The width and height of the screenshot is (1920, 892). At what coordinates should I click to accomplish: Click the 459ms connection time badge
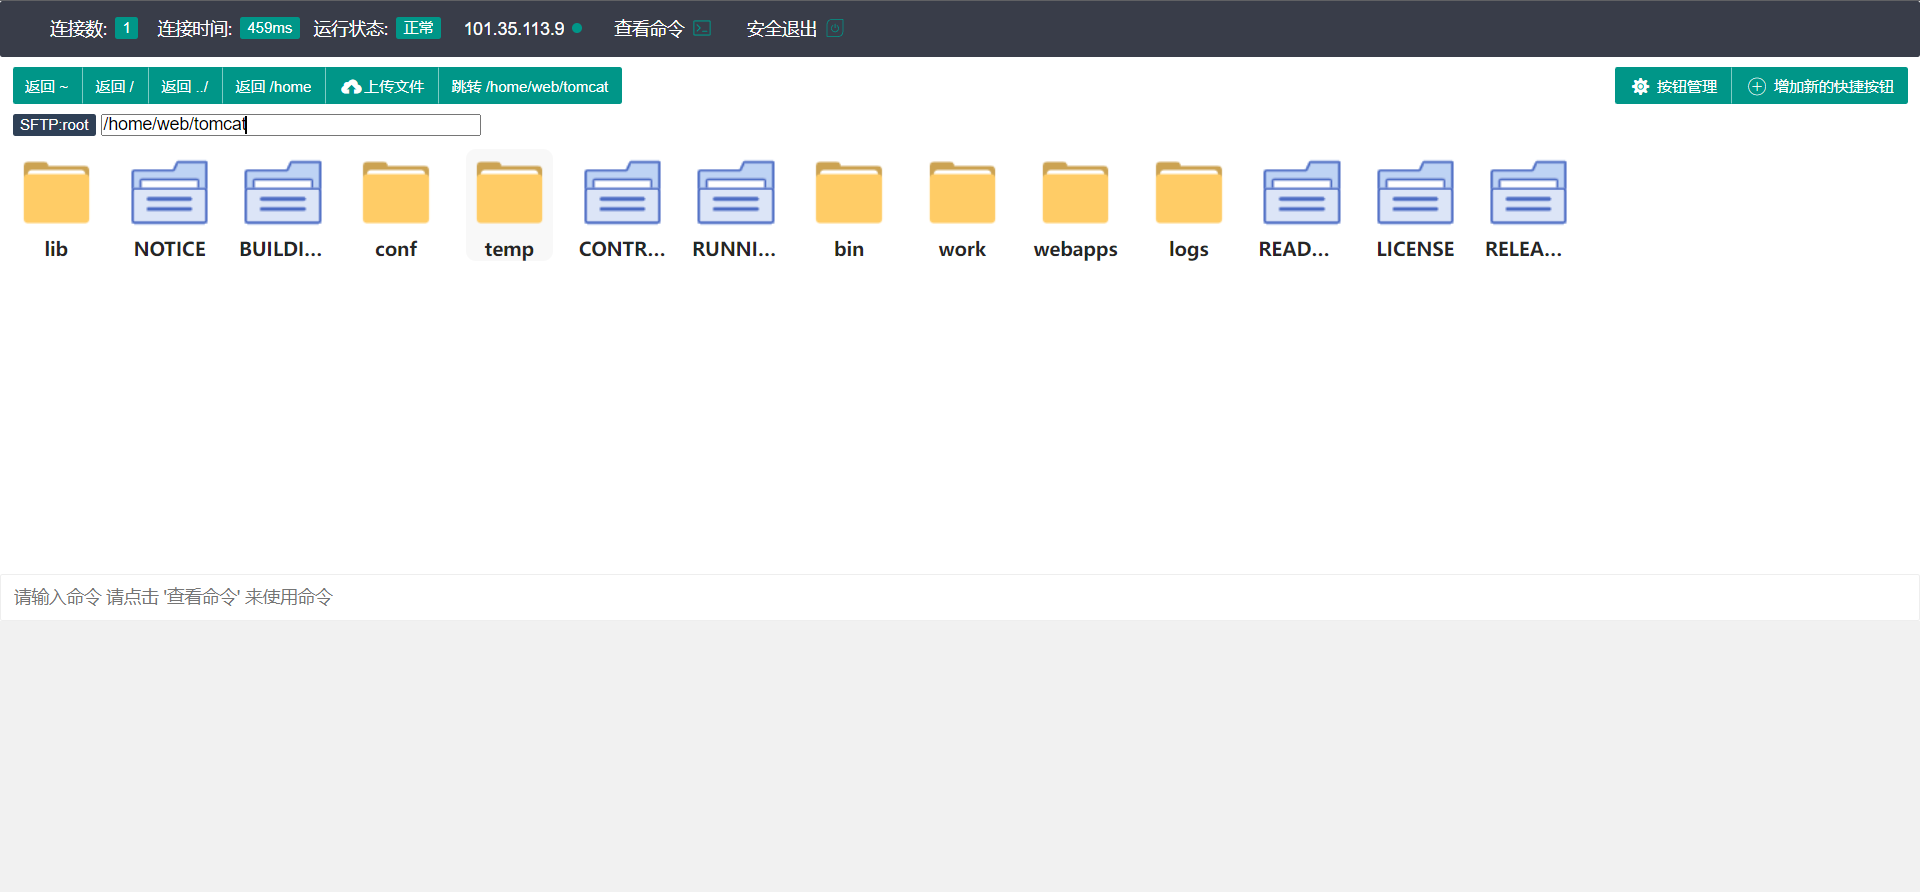point(270,28)
